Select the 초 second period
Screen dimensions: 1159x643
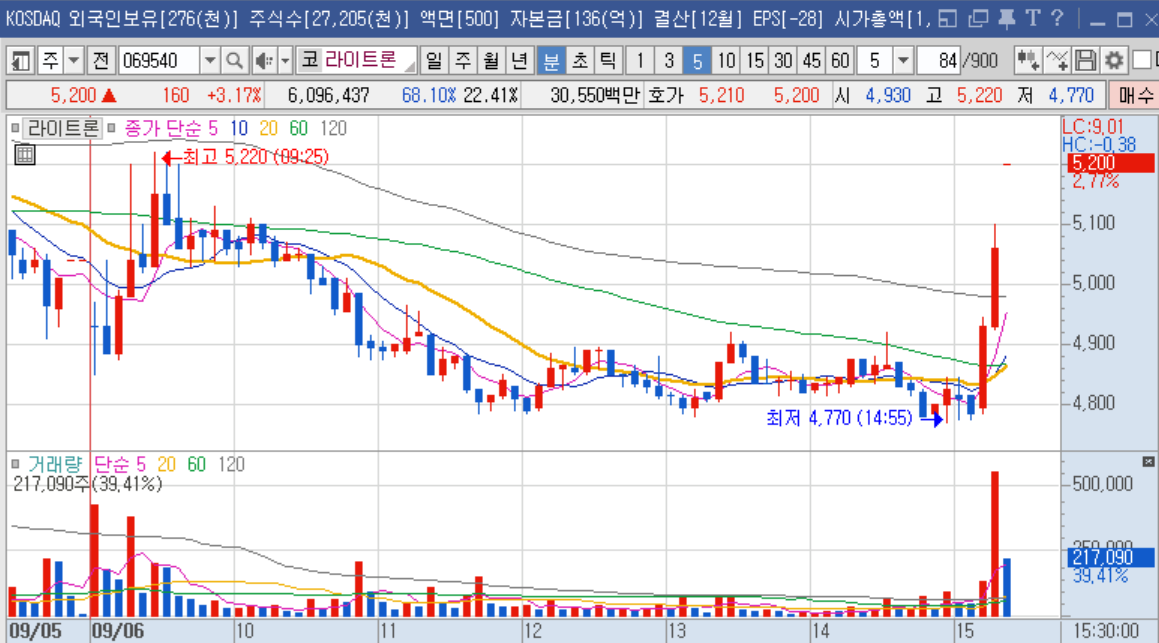click(x=580, y=61)
